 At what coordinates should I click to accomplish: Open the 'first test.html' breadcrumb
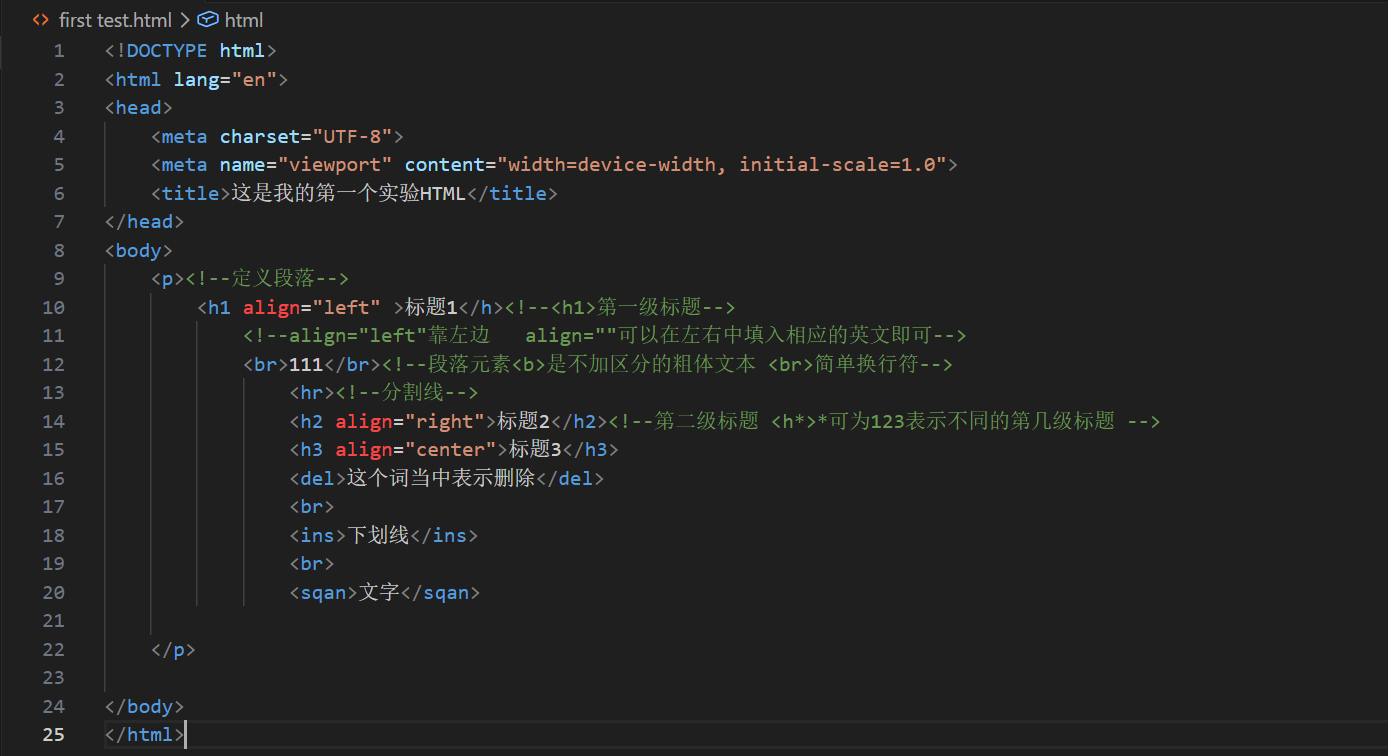click(x=115, y=20)
